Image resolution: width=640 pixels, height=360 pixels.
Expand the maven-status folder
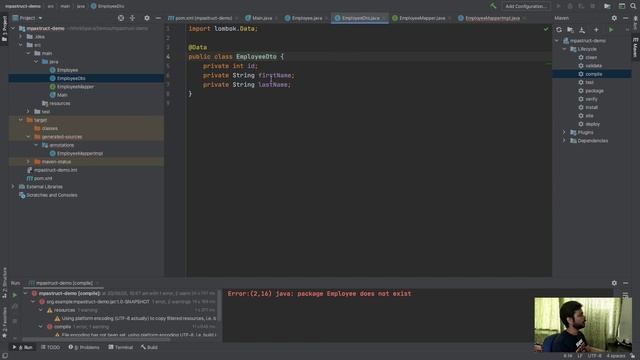(x=29, y=162)
